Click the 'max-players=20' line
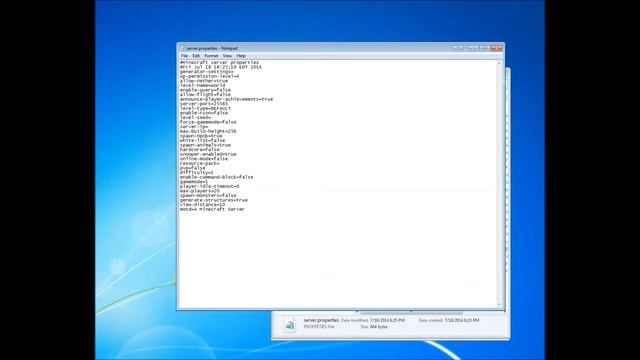 click(x=200, y=191)
